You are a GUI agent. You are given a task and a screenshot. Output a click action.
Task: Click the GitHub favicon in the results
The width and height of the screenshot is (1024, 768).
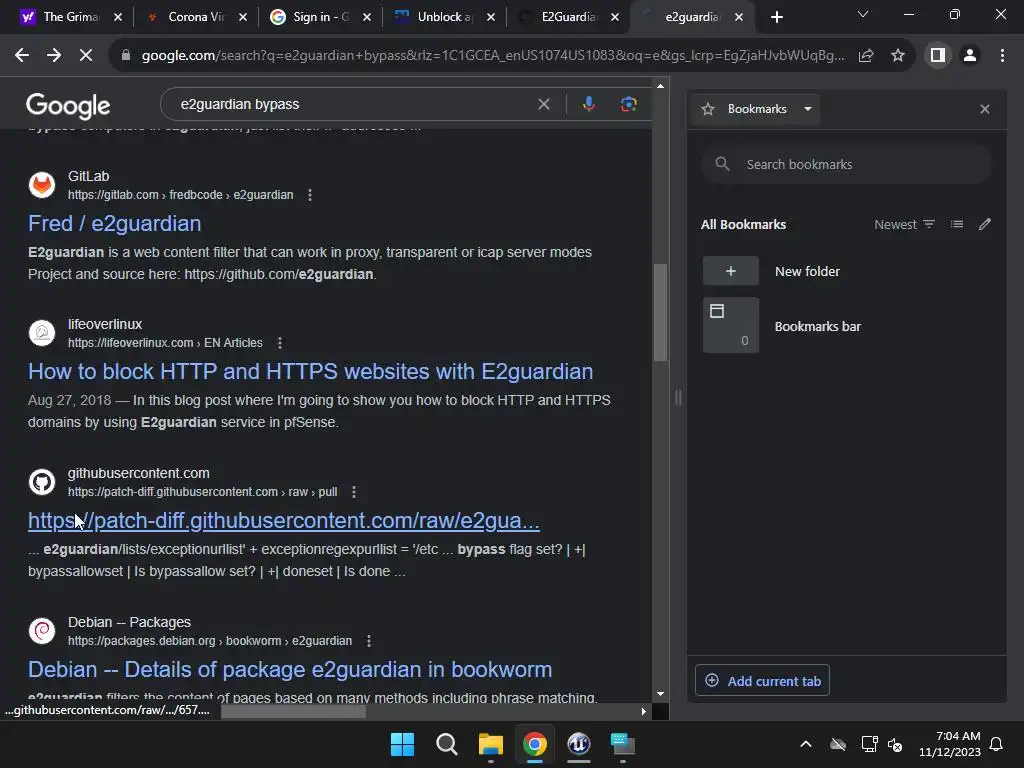42,482
